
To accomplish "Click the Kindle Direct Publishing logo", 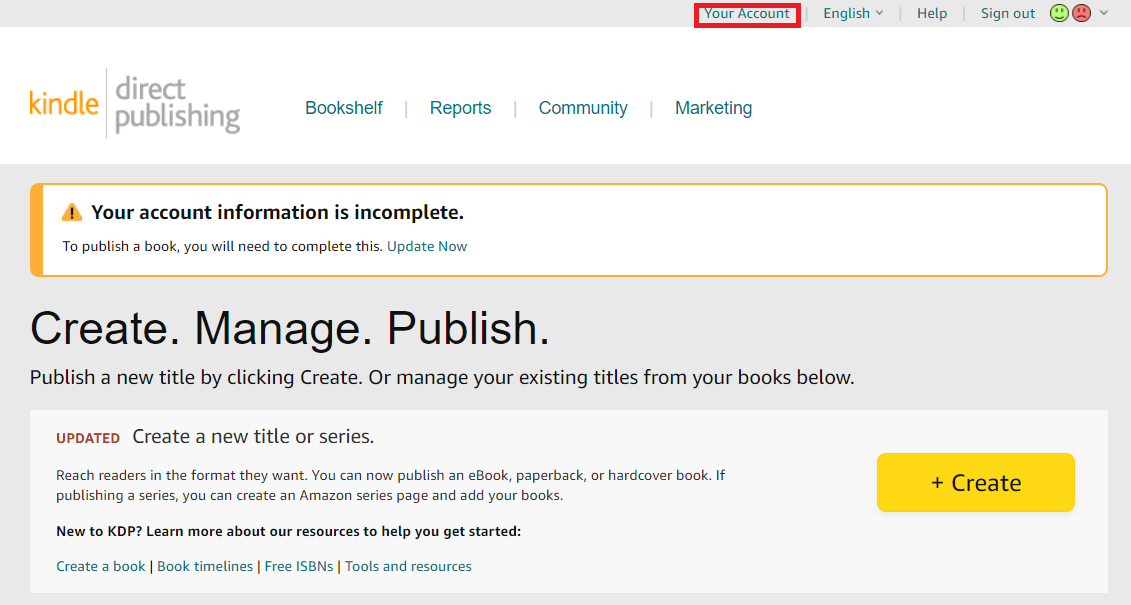I will [x=135, y=104].
